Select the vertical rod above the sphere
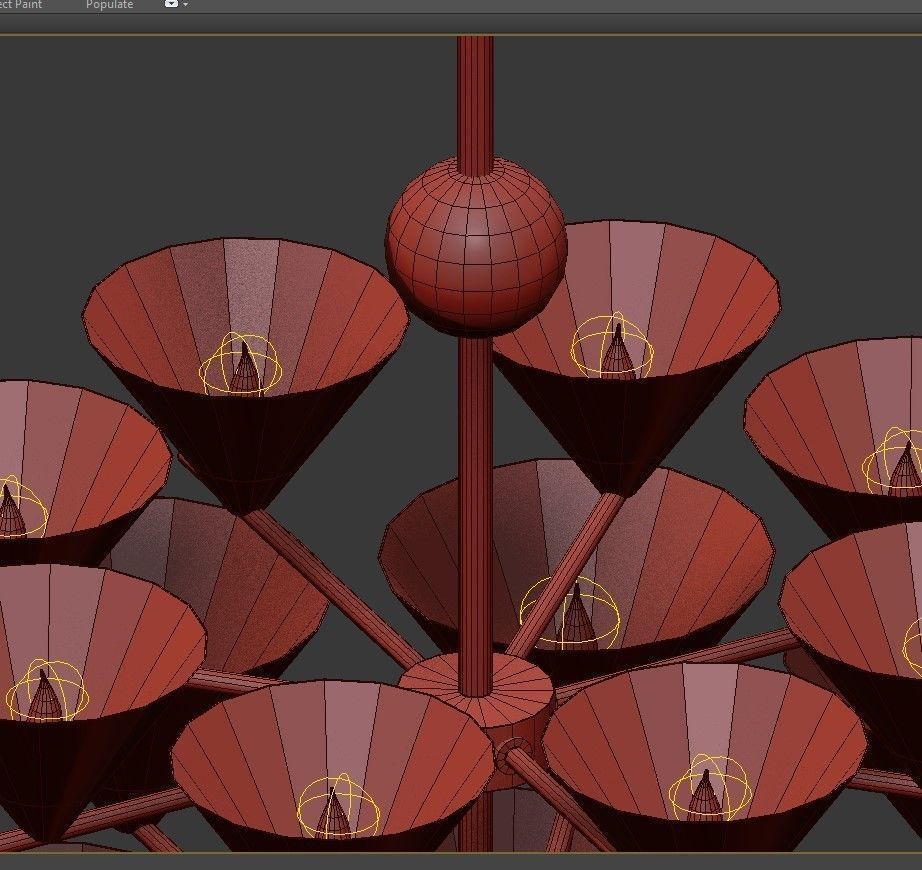Image resolution: width=922 pixels, height=870 pixels. coord(475,105)
